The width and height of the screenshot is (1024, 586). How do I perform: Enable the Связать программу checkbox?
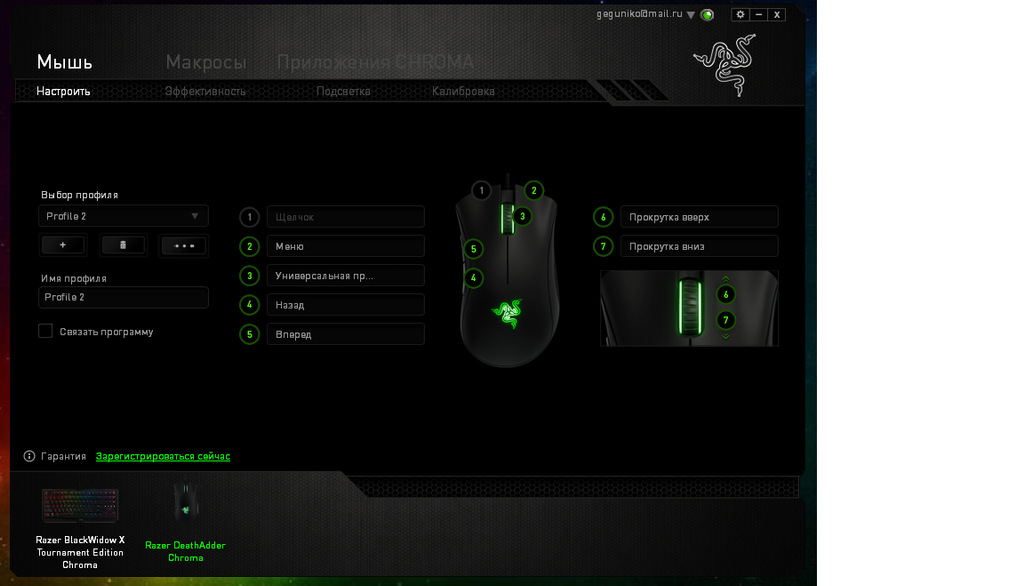coord(45,331)
